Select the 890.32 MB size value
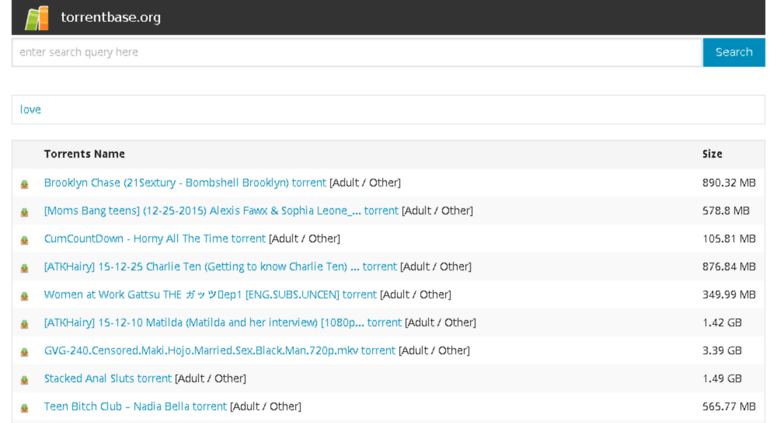The height and width of the screenshot is (423, 777). click(x=728, y=183)
